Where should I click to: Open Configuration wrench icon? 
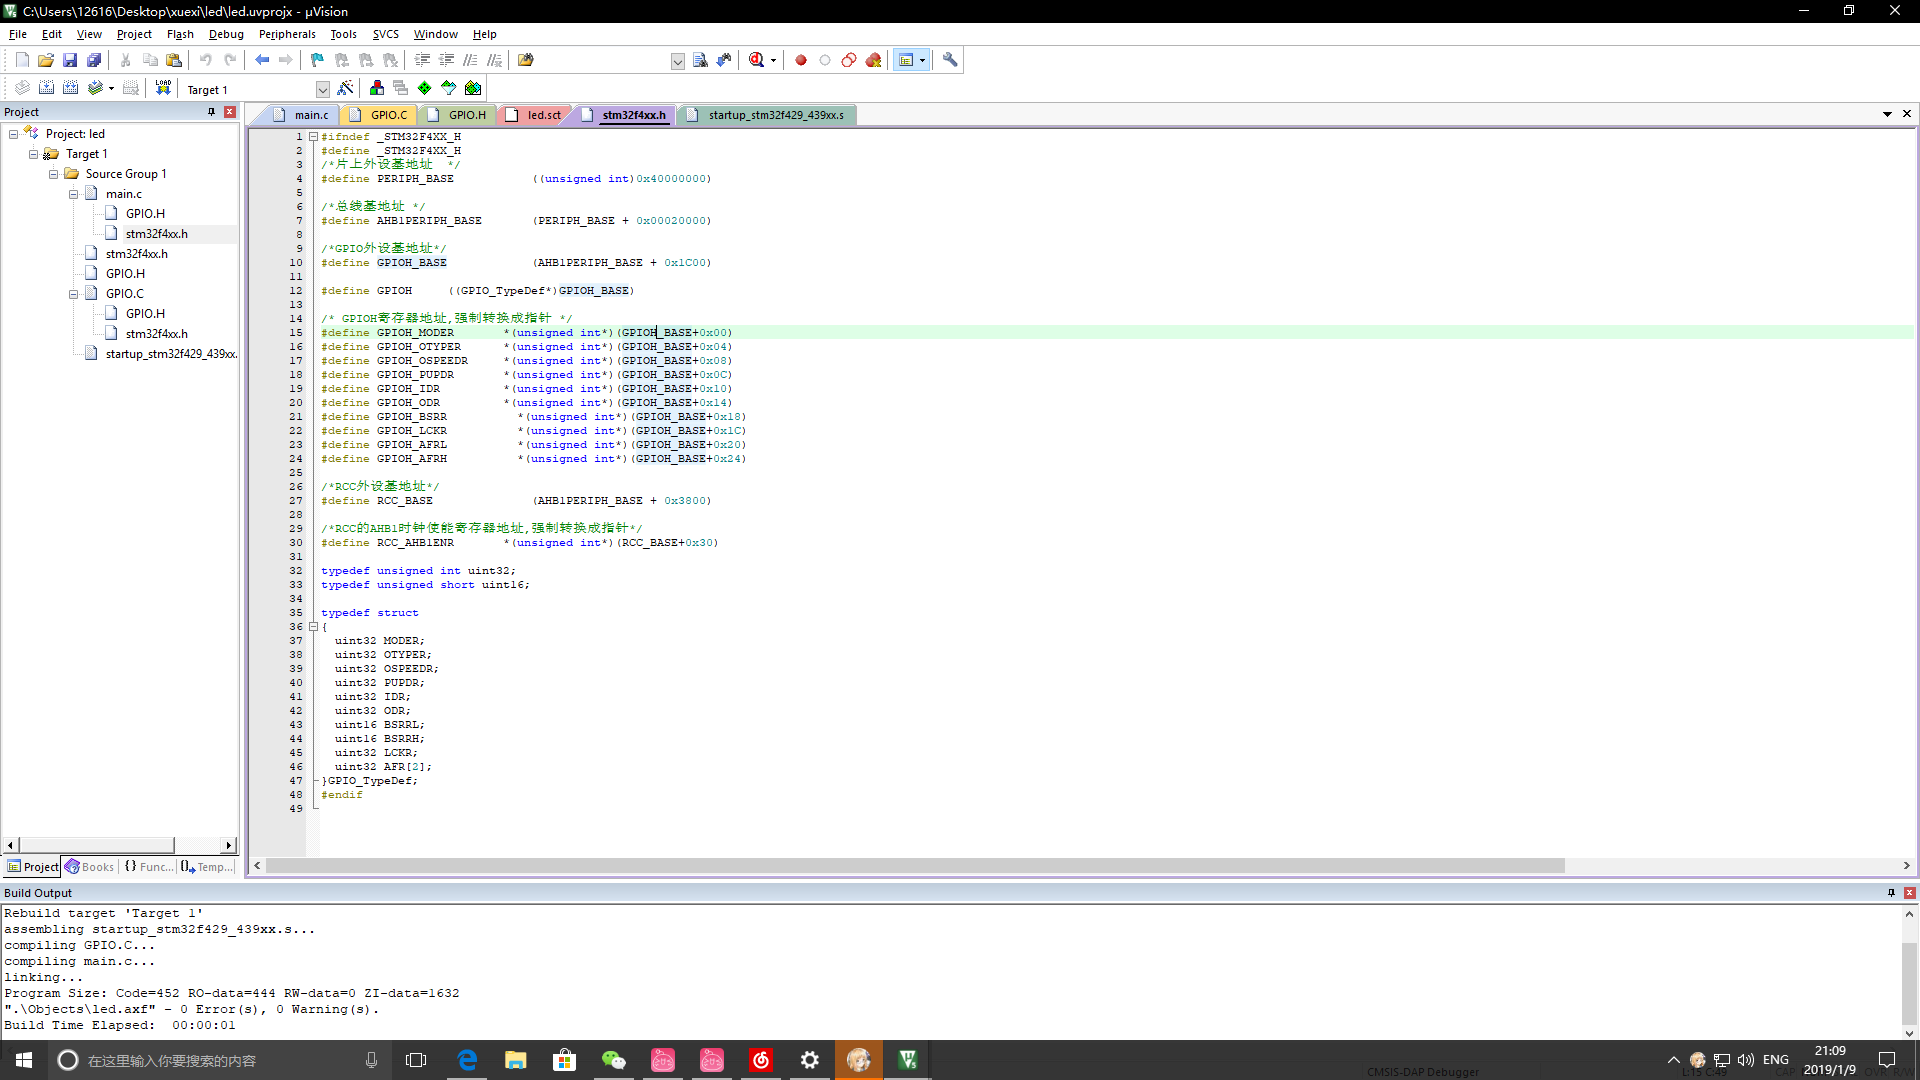click(x=950, y=60)
